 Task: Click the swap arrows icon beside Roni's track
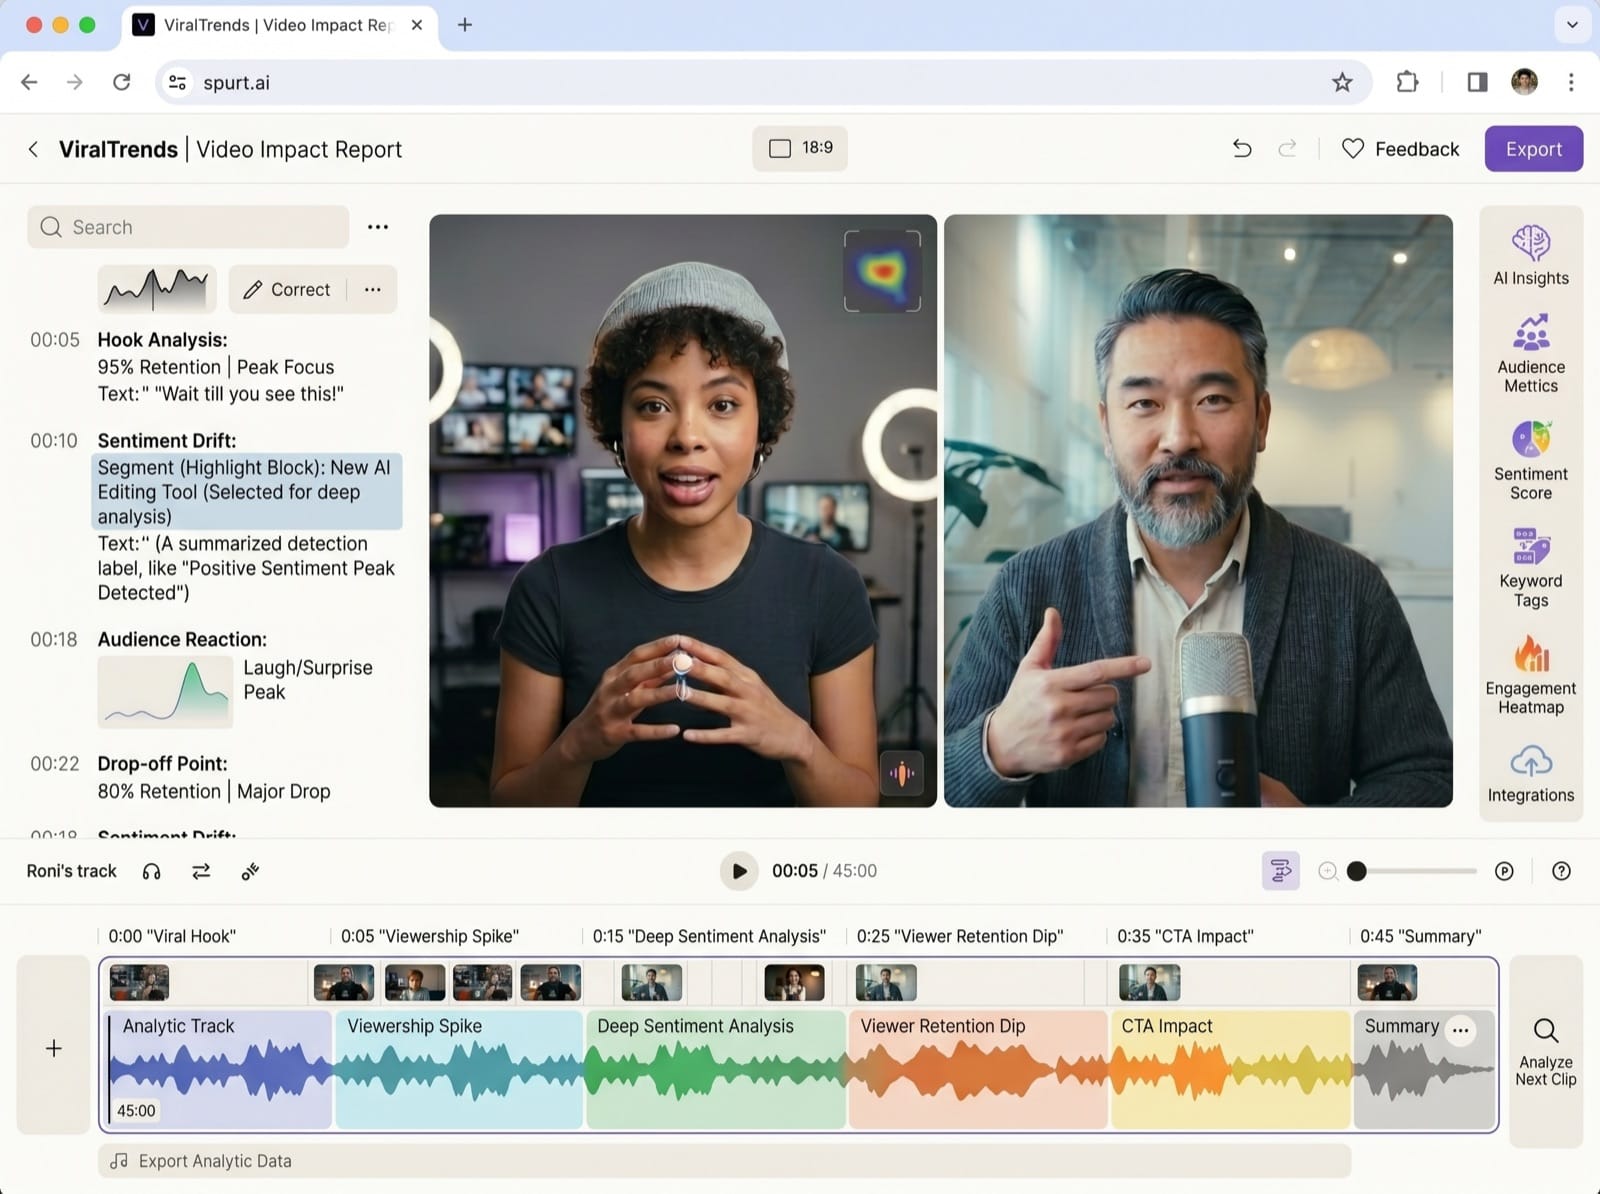click(201, 871)
